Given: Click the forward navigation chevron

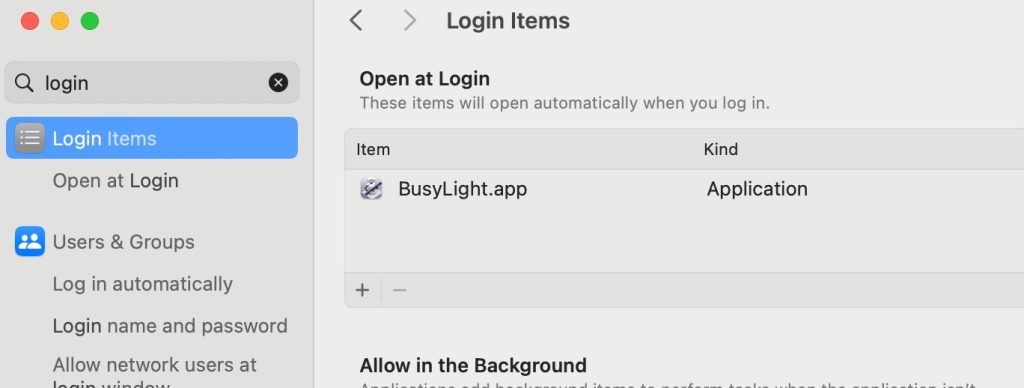Looking at the screenshot, I should (x=409, y=21).
